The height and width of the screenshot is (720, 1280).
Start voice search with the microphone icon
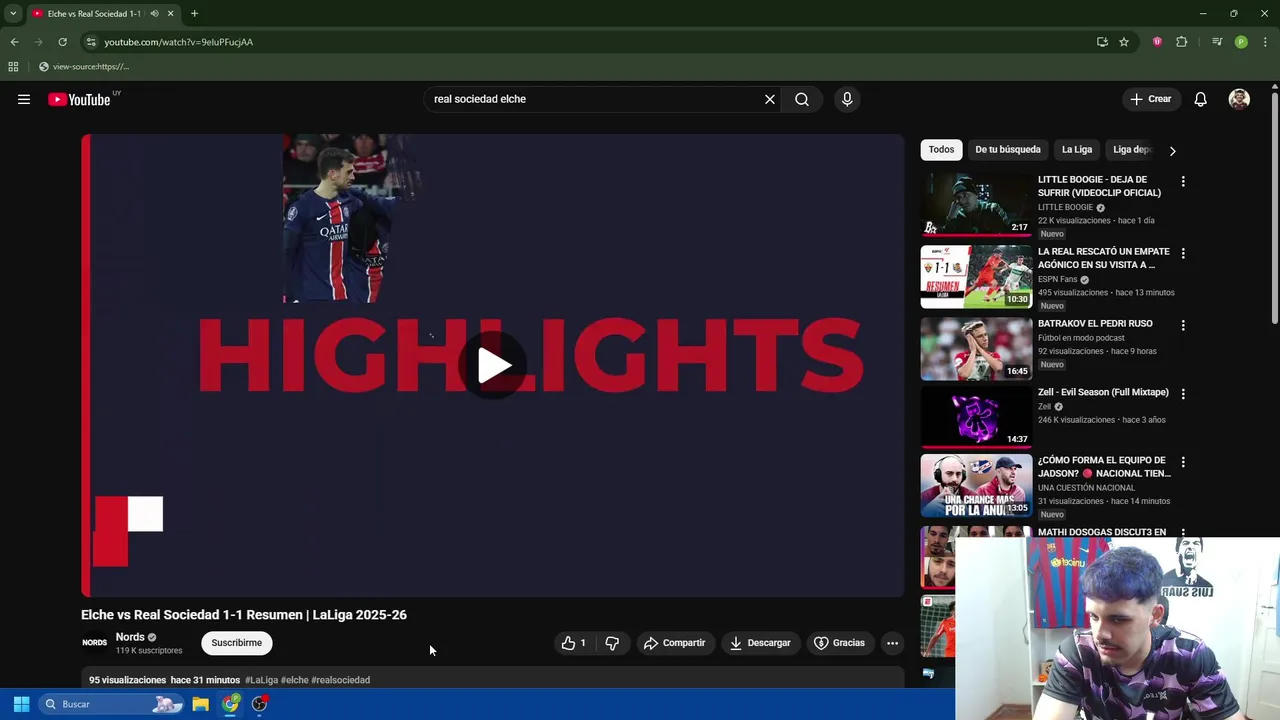pos(847,99)
